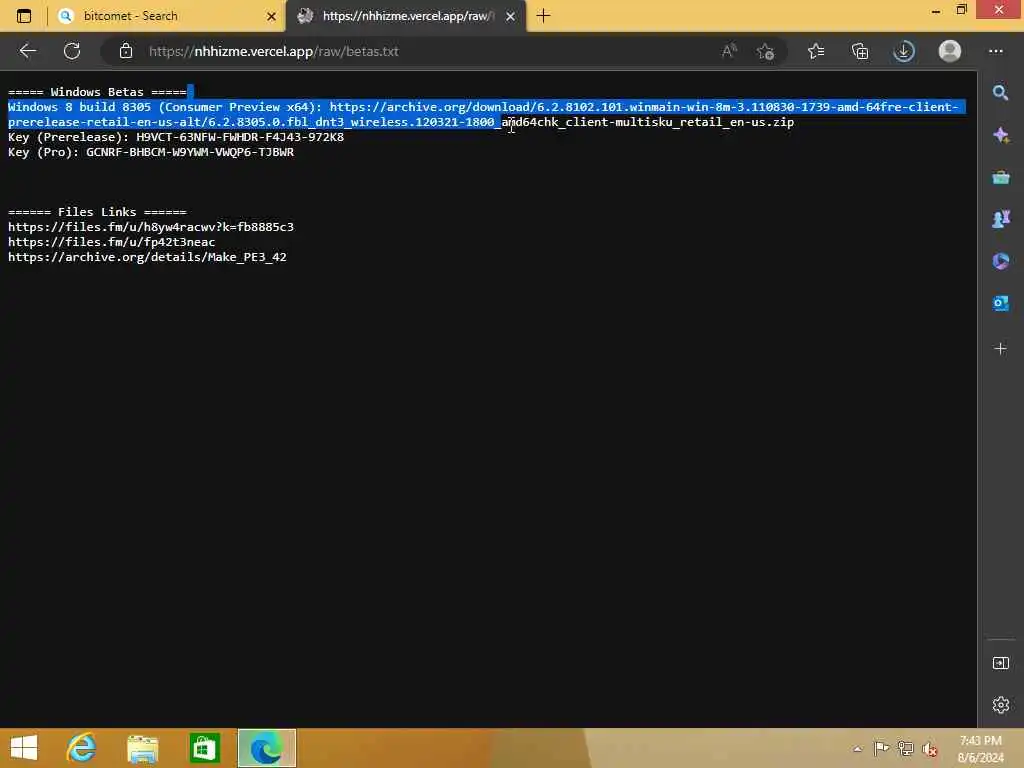The width and height of the screenshot is (1024, 768).
Task: Show Downloads flyout
Action: point(904,51)
